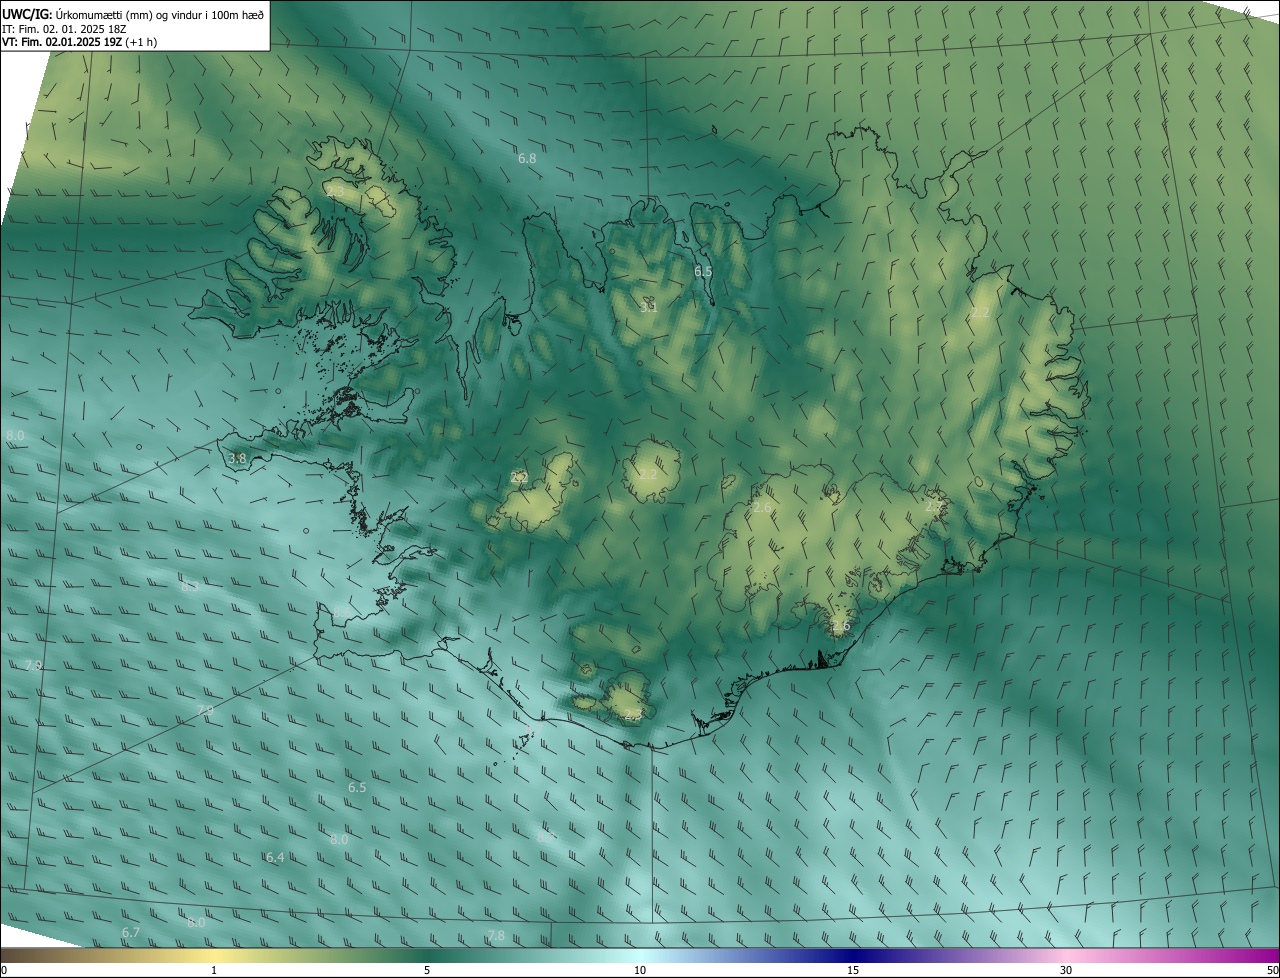Click the 1 tick label on the color scale
Viewport: 1280px width, 978px height.
[214, 970]
